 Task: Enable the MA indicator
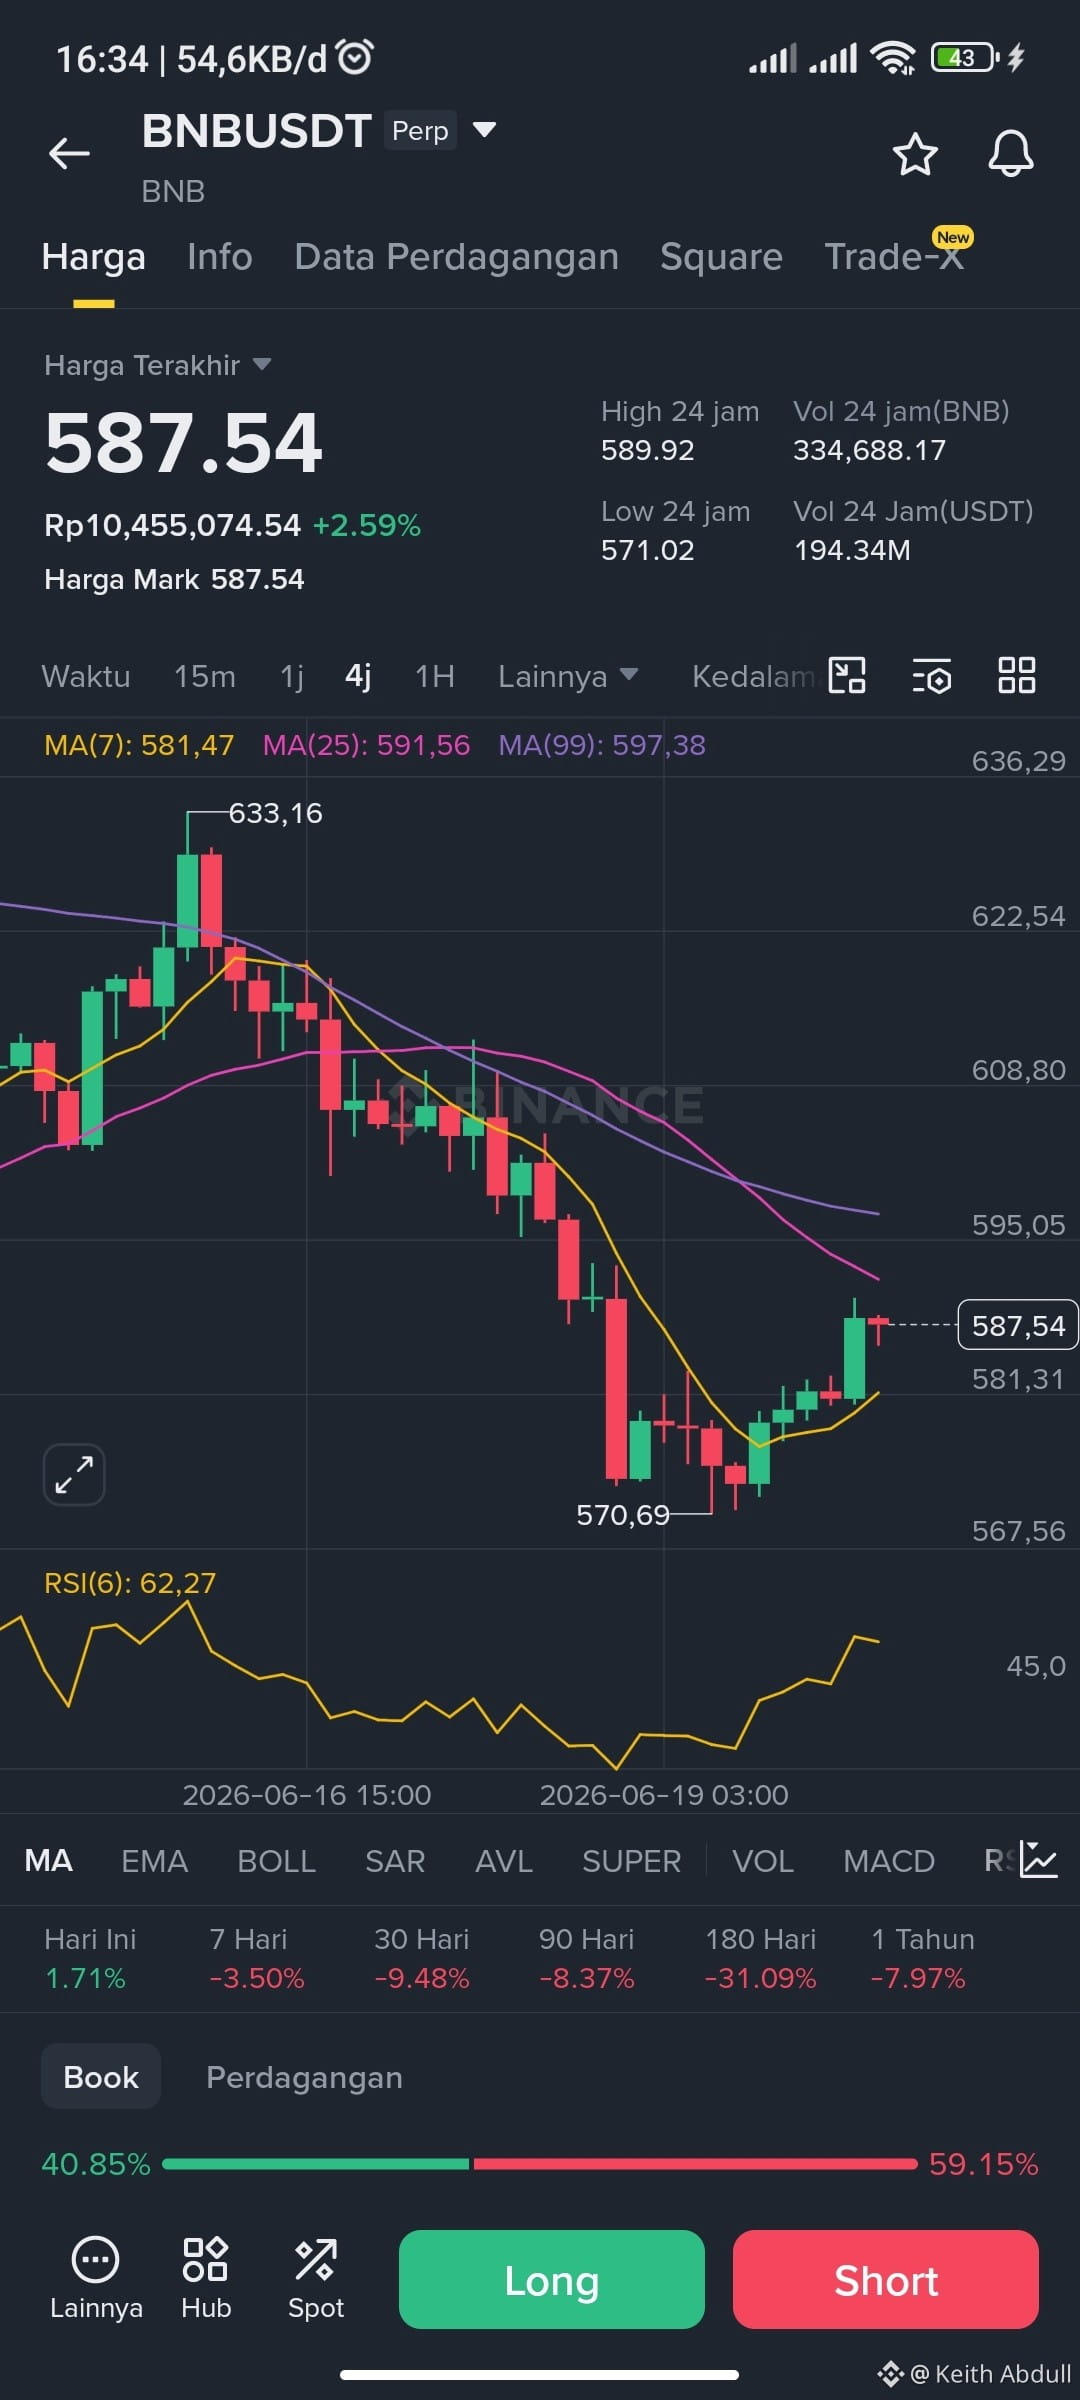[x=48, y=1861]
